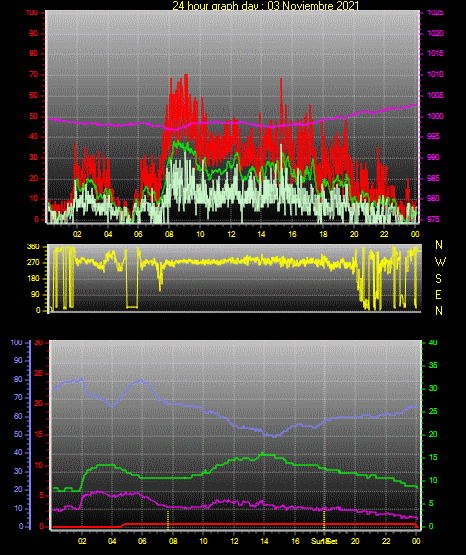The height and width of the screenshot is (555, 466).
Task: Click the 180 degree label on direction chart
Action: [33, 279]
